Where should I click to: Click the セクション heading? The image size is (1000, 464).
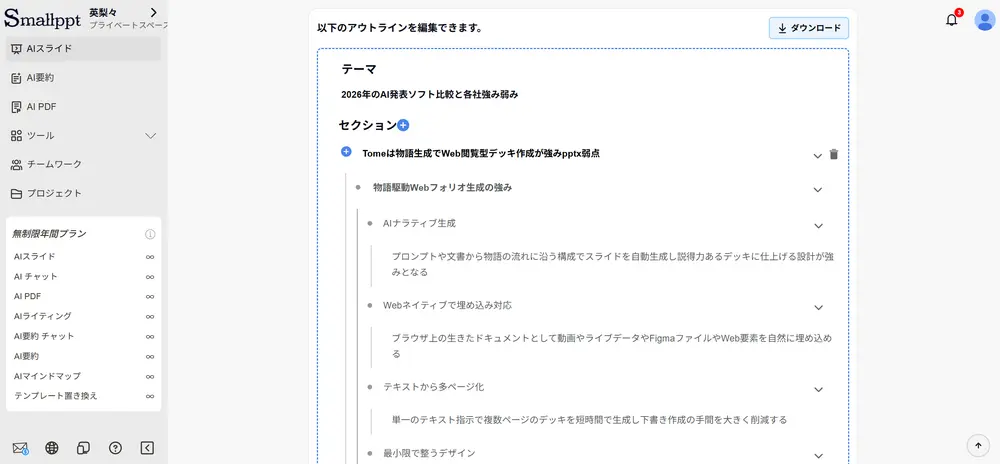[x=367, y=125]
